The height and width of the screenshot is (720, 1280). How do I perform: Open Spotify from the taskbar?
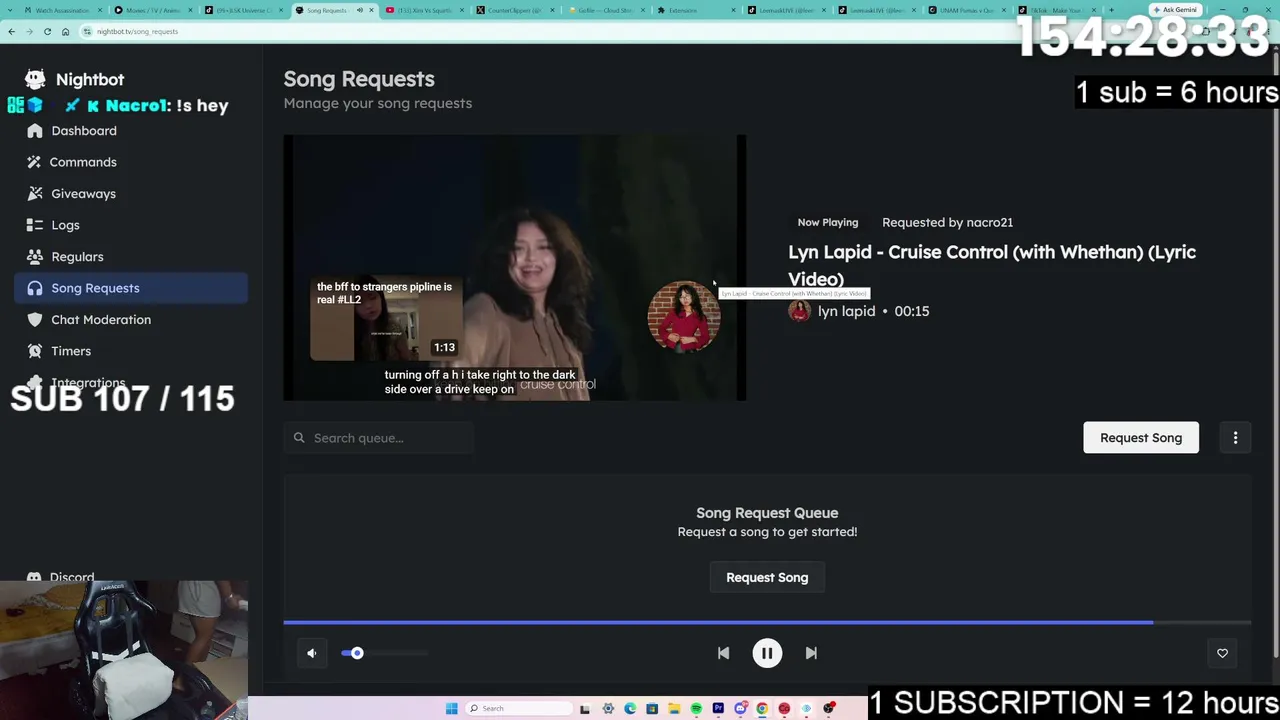click(696, 708)
